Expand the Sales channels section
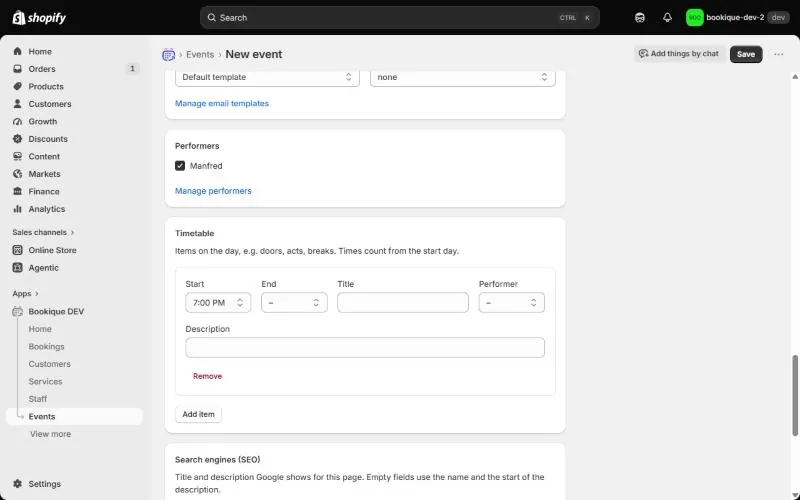Image resolution: width=800 pixels, height=500 pixels. pos(43,233)
